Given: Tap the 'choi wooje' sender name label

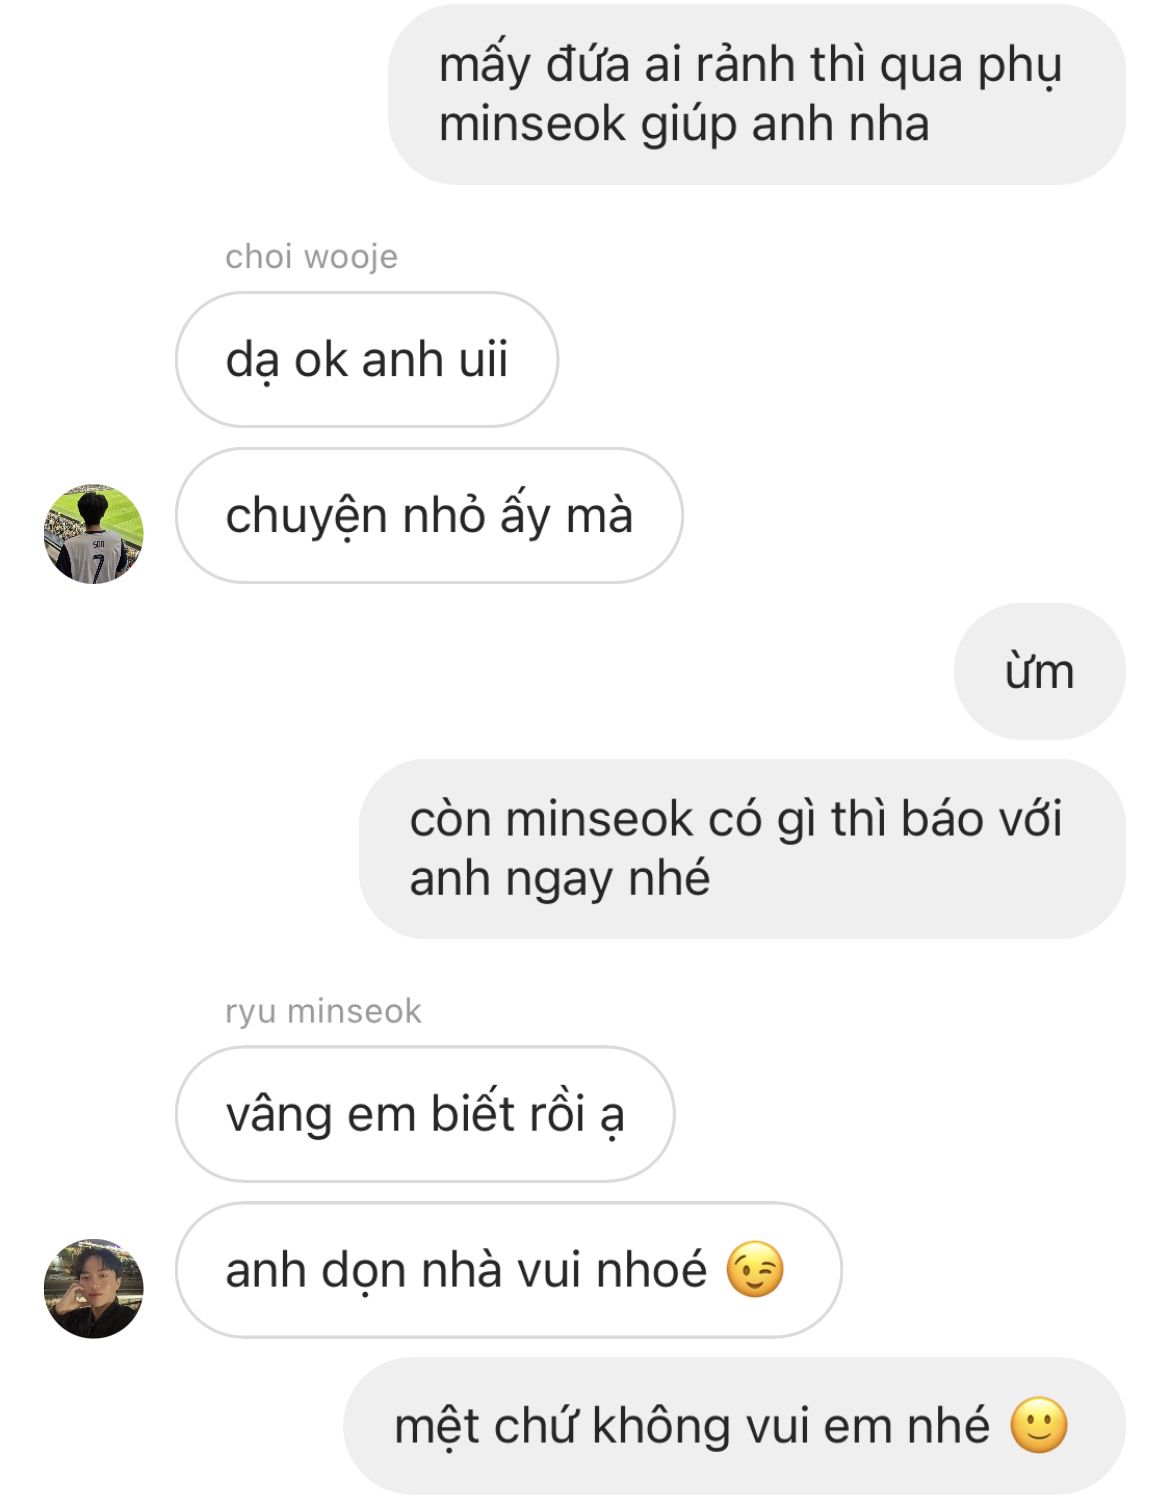Looking at the screenshot, I should coord(311,257).
